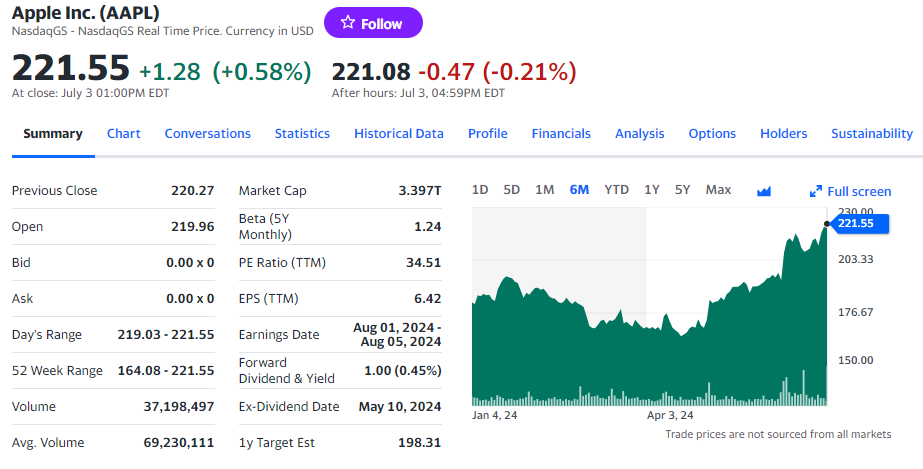Image resolution: width=923 pixels, height=469 pixels.
Task: Click the 203.33 chart axis label
Action: point(856,259)
